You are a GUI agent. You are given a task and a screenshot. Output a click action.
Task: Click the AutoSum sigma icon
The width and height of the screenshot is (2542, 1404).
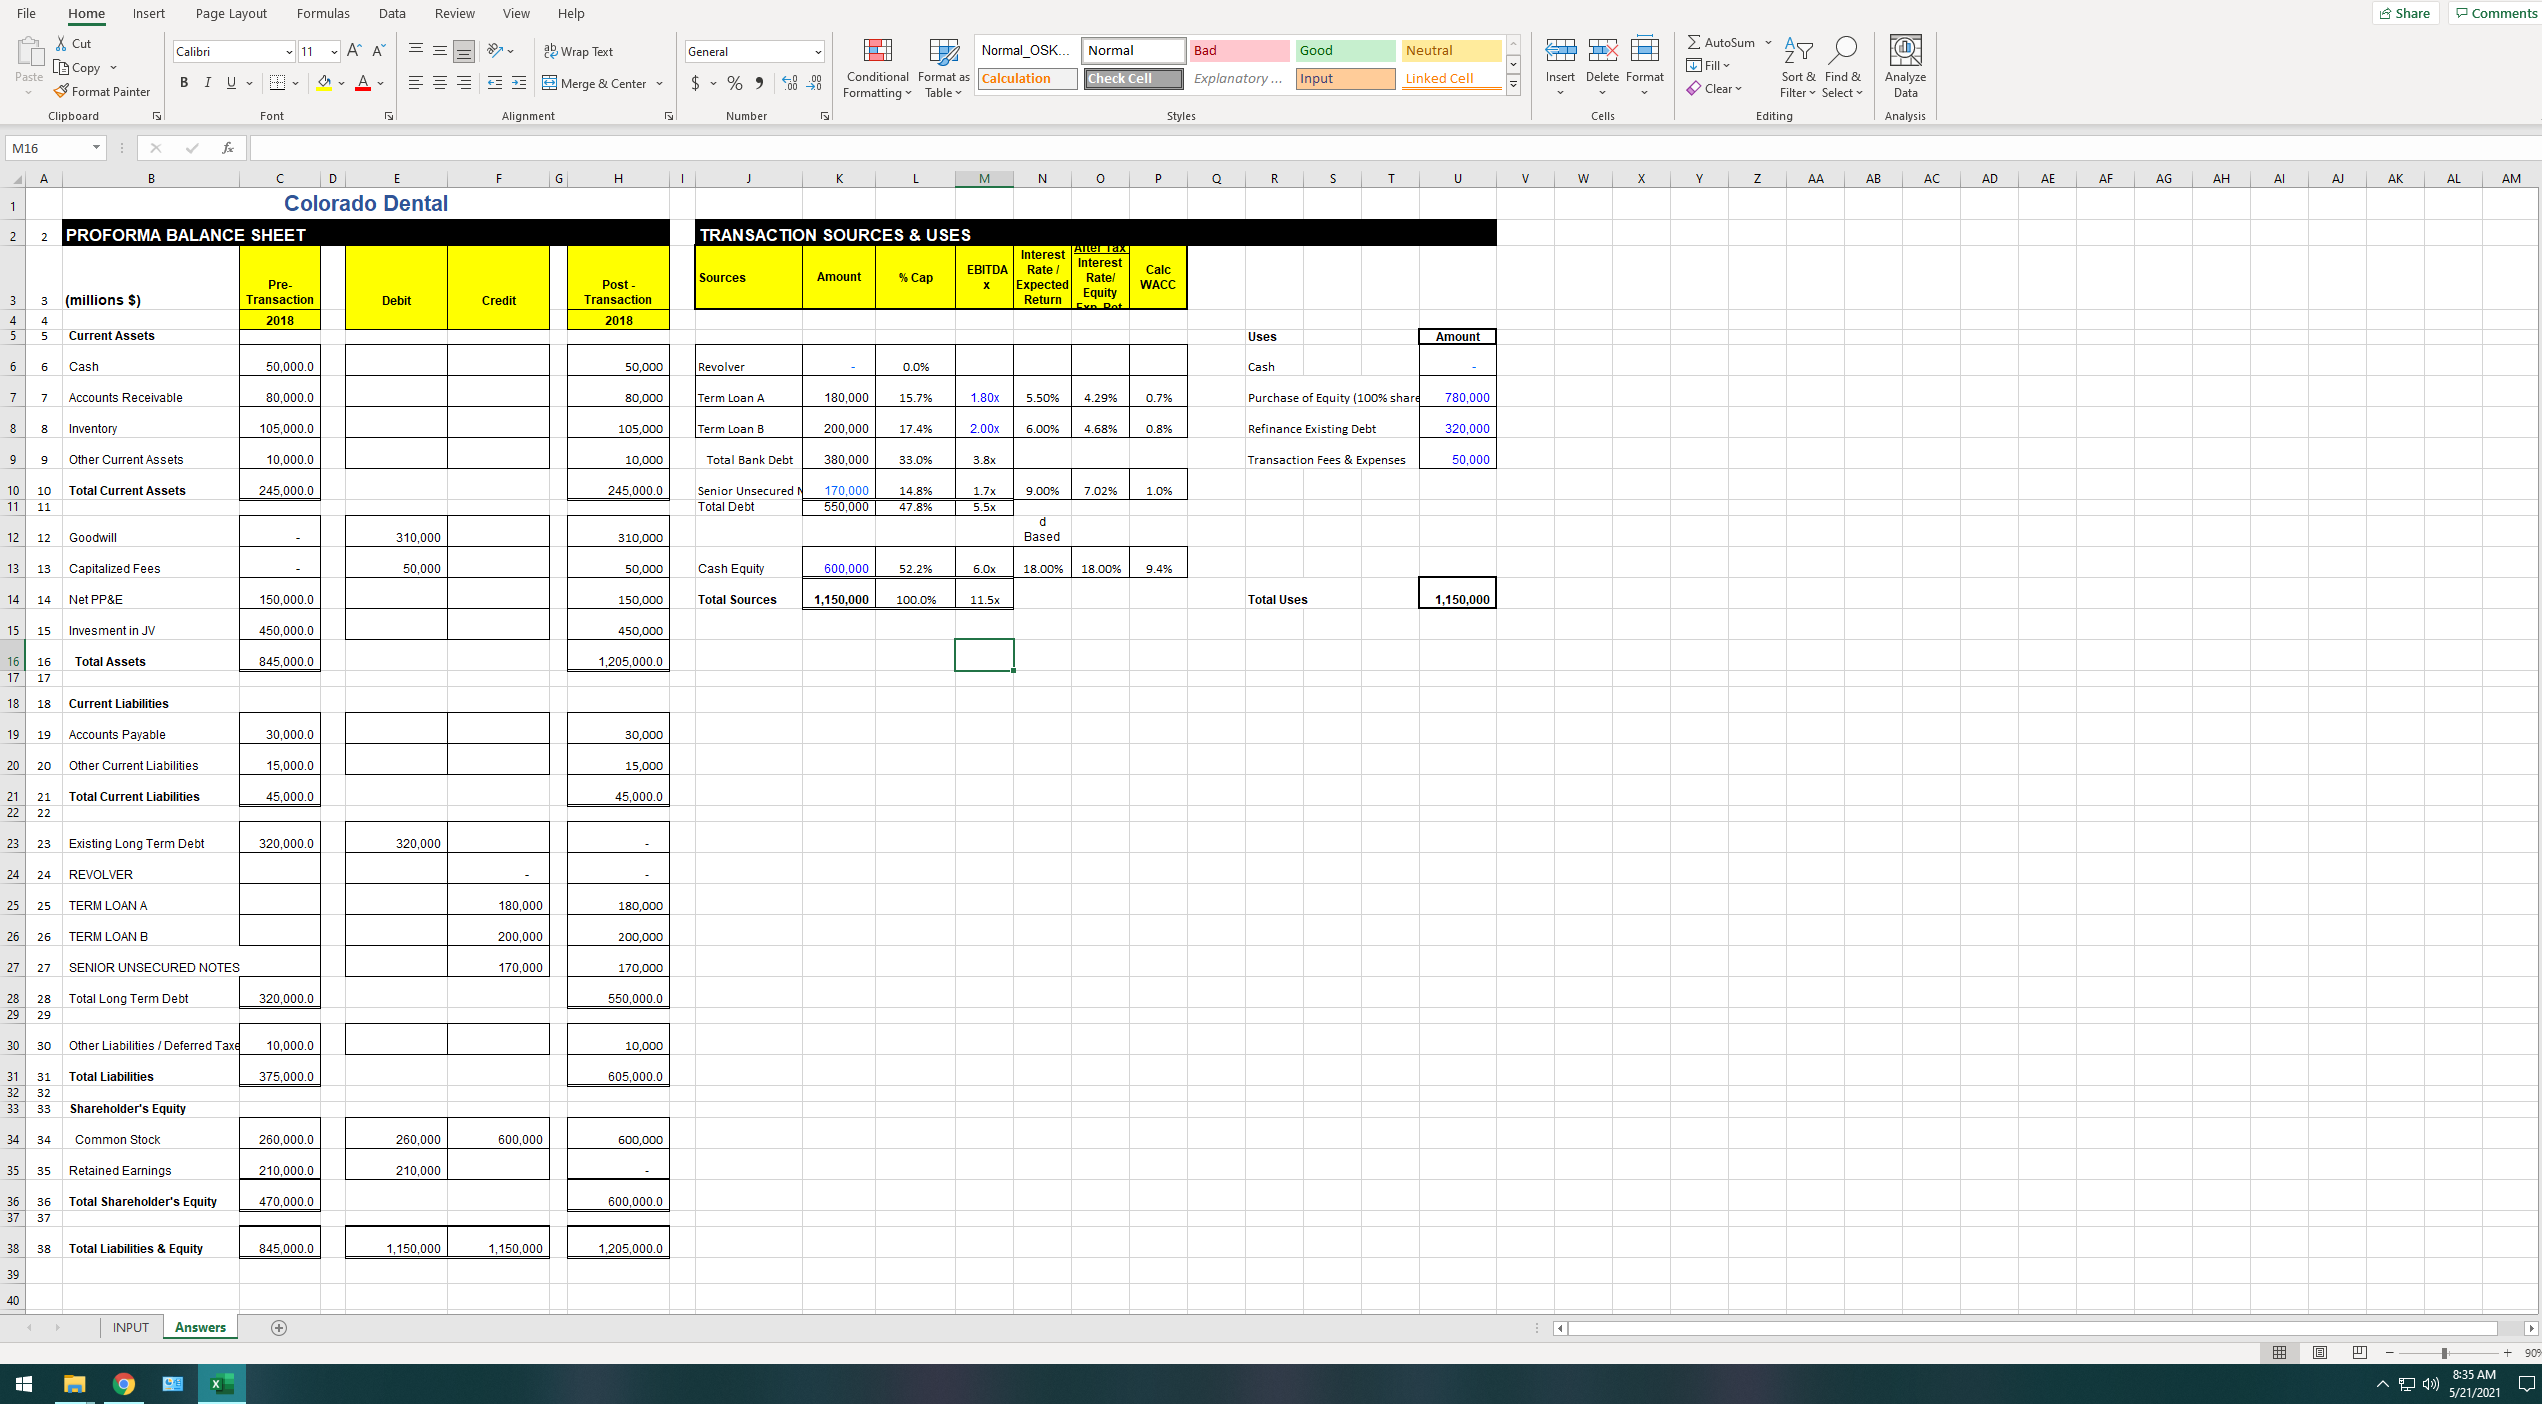click(1694, 42)
